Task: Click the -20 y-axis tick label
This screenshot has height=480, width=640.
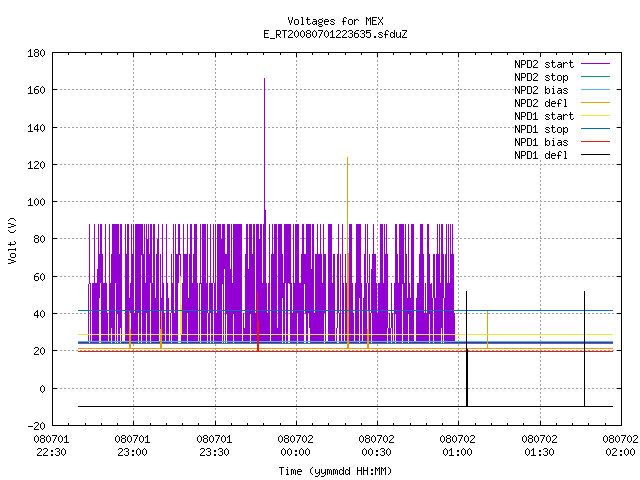Action: [36, 426]
